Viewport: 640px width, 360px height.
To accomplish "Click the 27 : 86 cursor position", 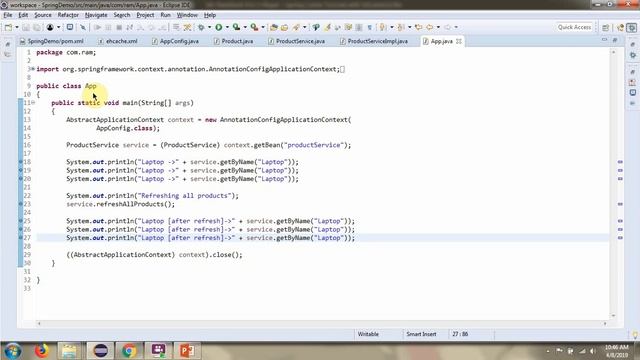I will coord(460,334).
